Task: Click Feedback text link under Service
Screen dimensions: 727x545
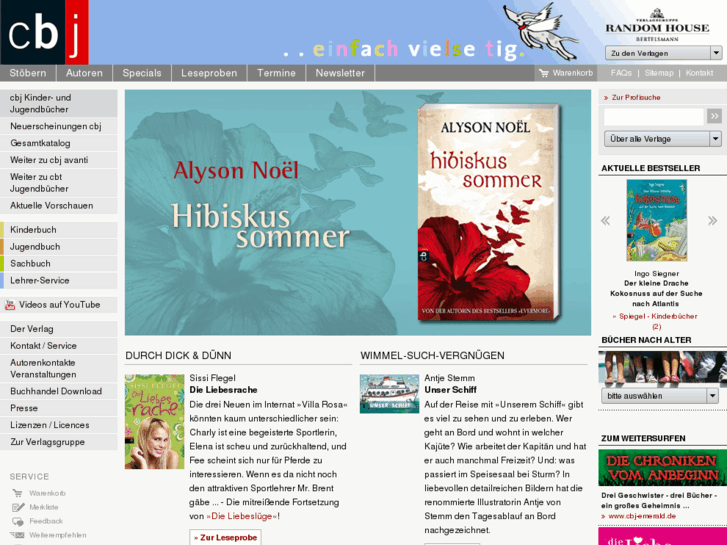Action: click(x=46, y=521)
